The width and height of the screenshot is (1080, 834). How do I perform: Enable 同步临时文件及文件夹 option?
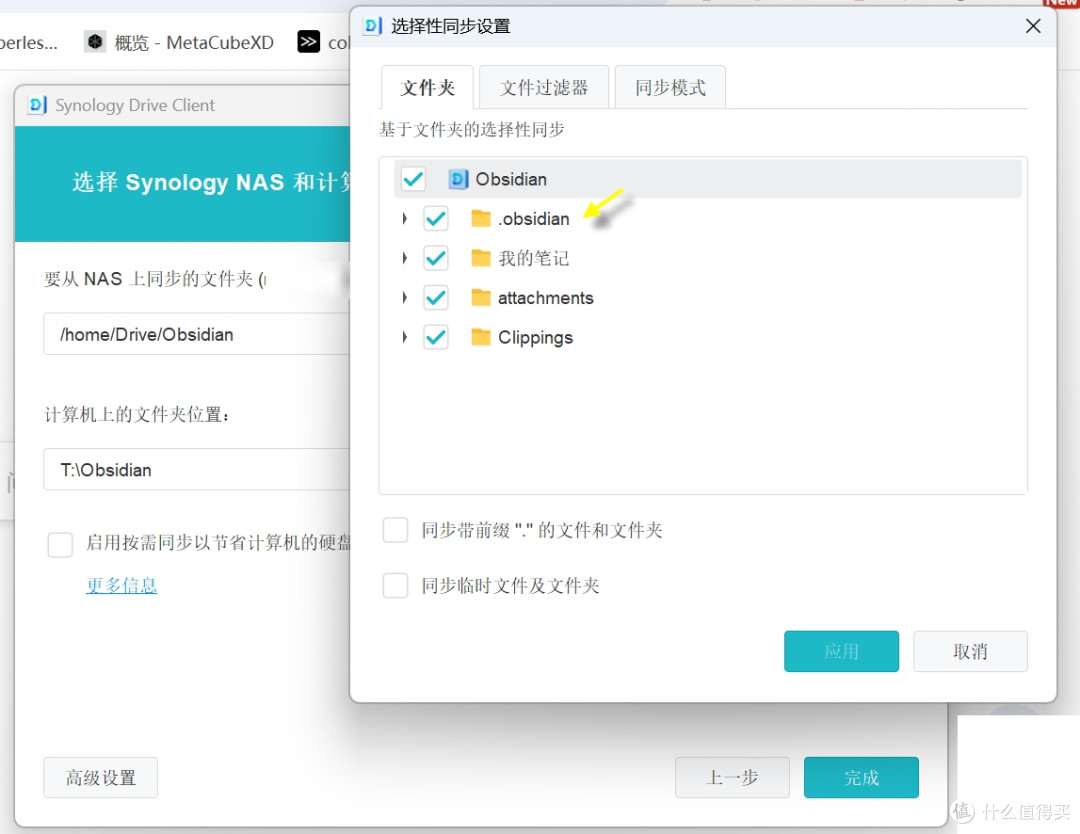[395, 585]
